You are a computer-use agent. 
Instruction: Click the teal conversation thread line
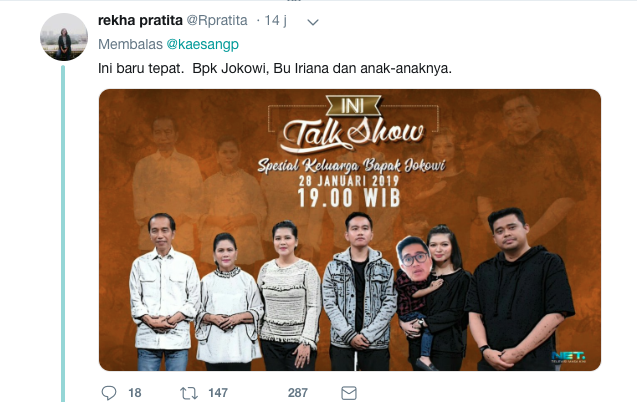click(x=63, y=233)
